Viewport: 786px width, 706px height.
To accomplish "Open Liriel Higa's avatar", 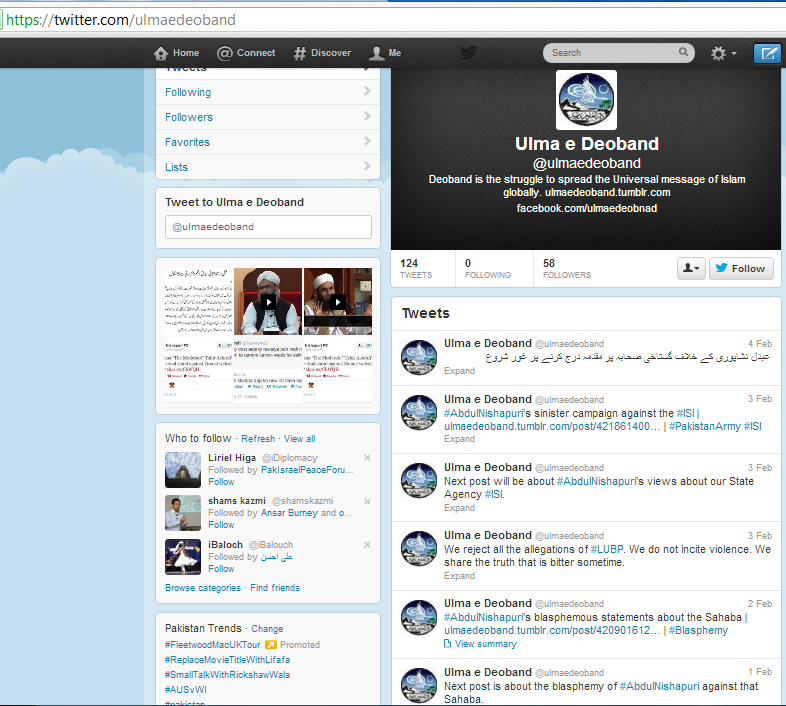I will [183, 470].
